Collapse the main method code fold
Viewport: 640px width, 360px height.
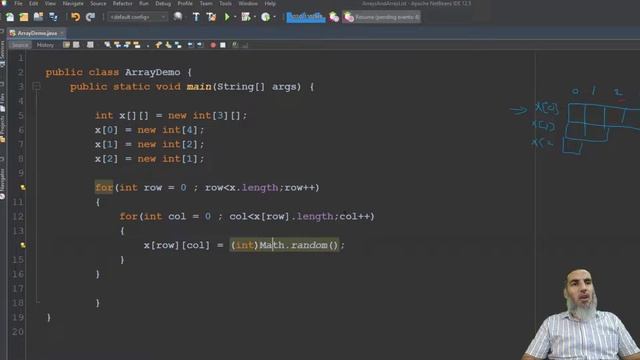click(36, 87)
